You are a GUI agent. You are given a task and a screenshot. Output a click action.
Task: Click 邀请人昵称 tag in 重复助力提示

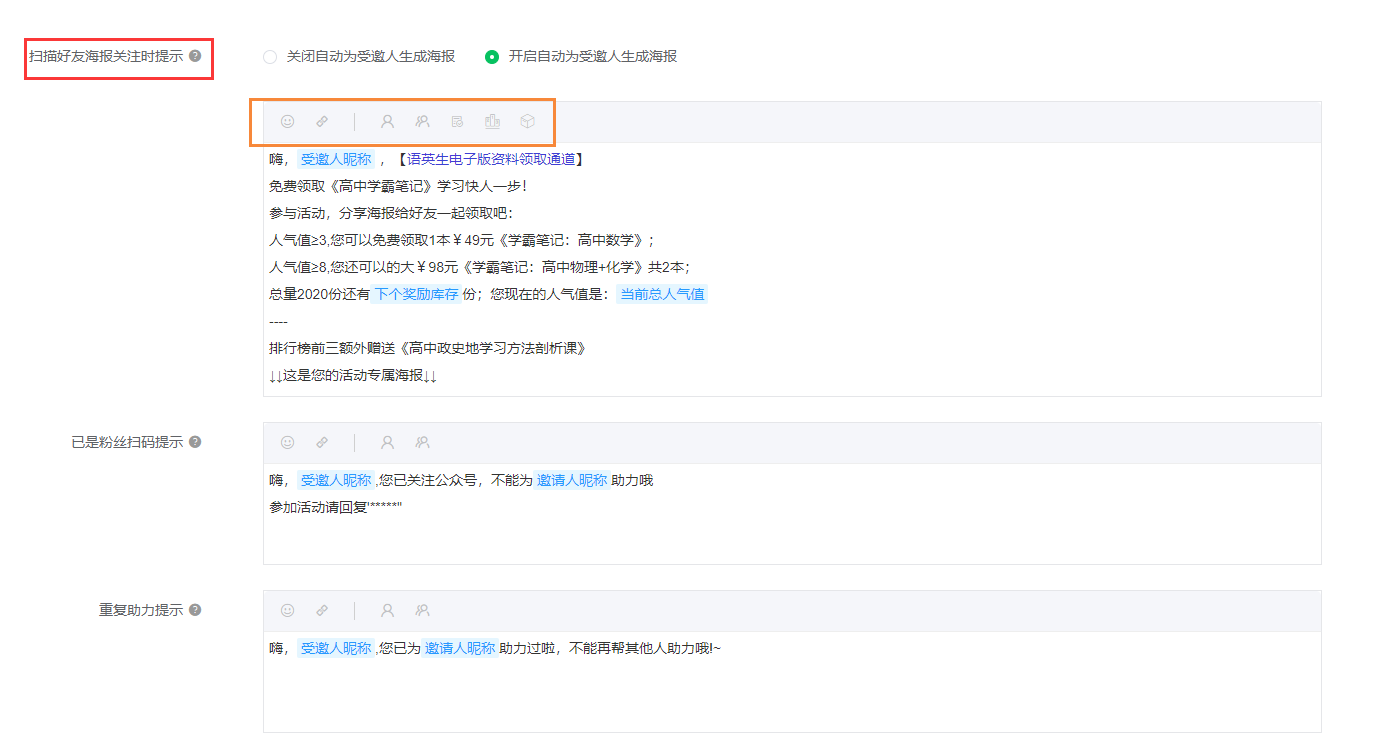click(459, 648)
